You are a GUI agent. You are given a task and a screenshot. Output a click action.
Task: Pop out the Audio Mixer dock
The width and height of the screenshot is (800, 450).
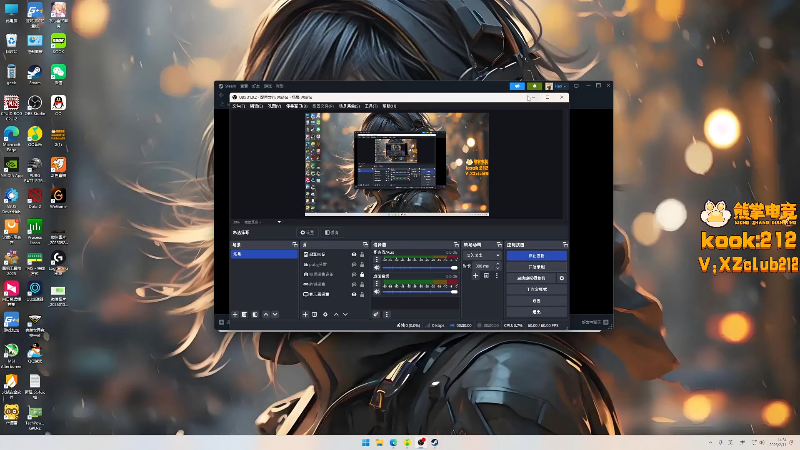point(456,245)
